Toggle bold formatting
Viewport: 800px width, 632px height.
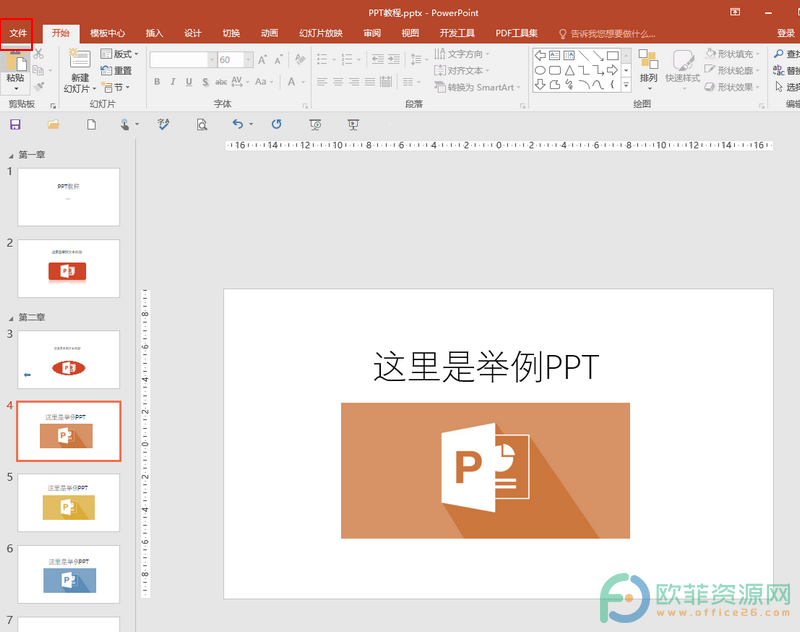(157, 82)
